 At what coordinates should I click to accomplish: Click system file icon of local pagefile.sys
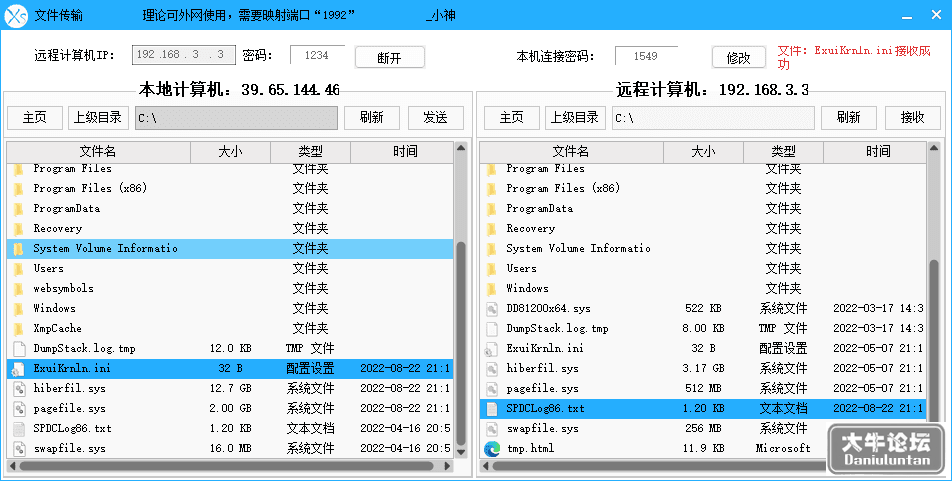(x=19, y=409)
